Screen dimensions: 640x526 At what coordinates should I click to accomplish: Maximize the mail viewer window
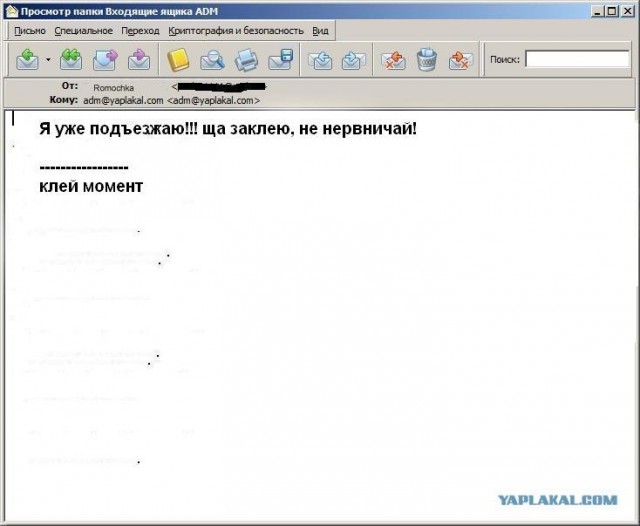click(x=612, y=11)
